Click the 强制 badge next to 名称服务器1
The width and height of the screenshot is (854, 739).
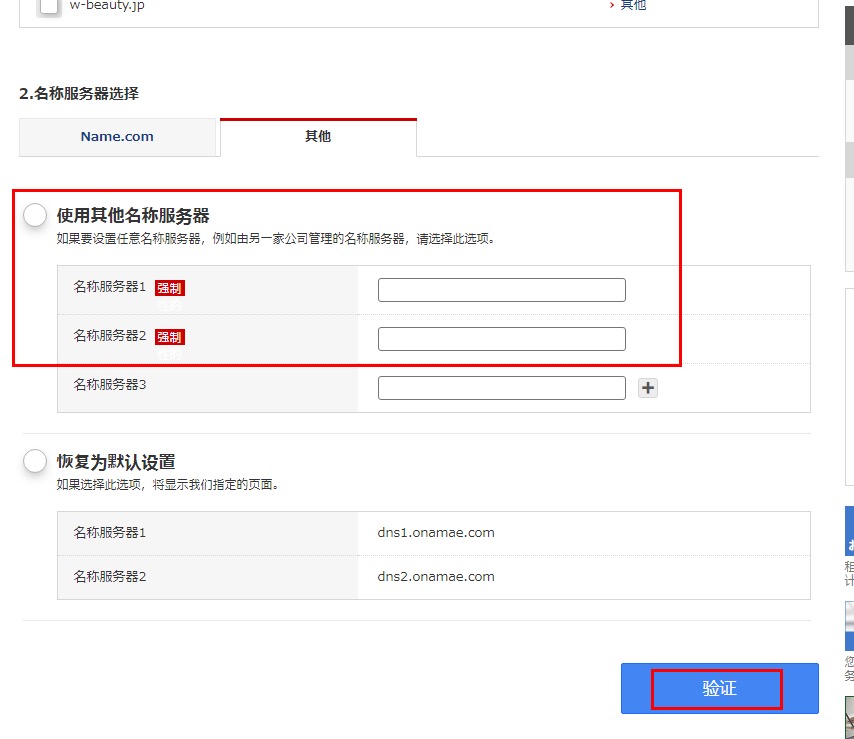(170, 289)
